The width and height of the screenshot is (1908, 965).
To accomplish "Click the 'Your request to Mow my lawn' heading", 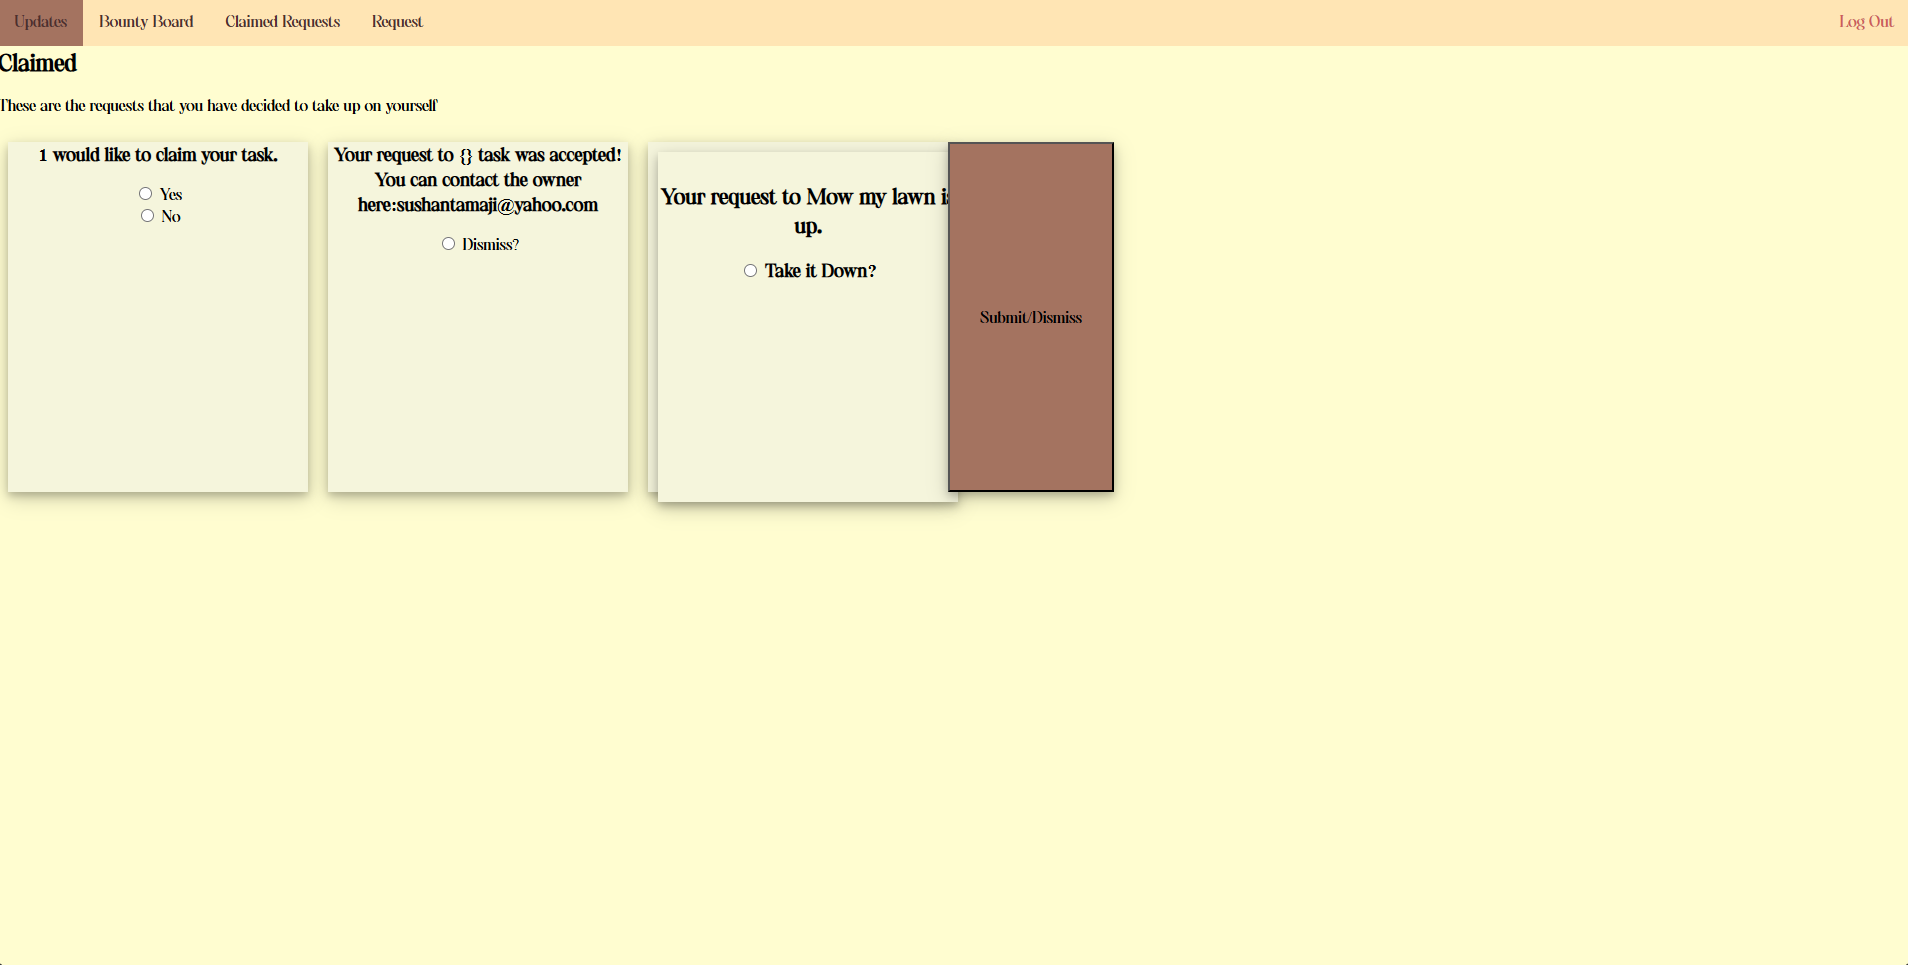I will pos(800,198).
